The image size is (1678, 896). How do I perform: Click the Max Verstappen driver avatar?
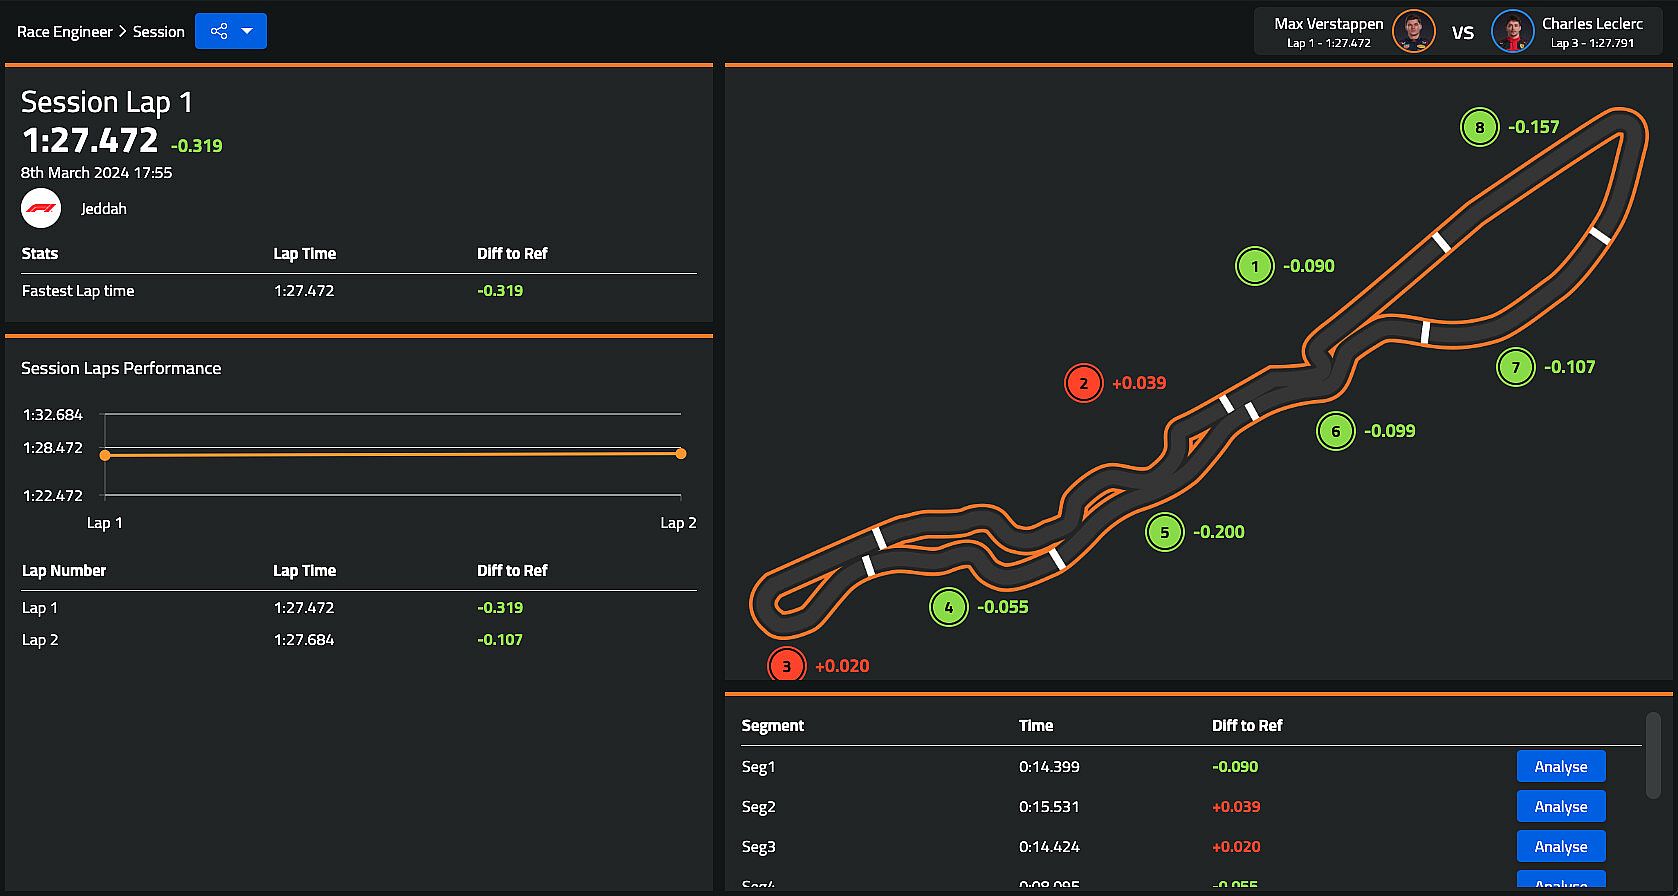1413,32
